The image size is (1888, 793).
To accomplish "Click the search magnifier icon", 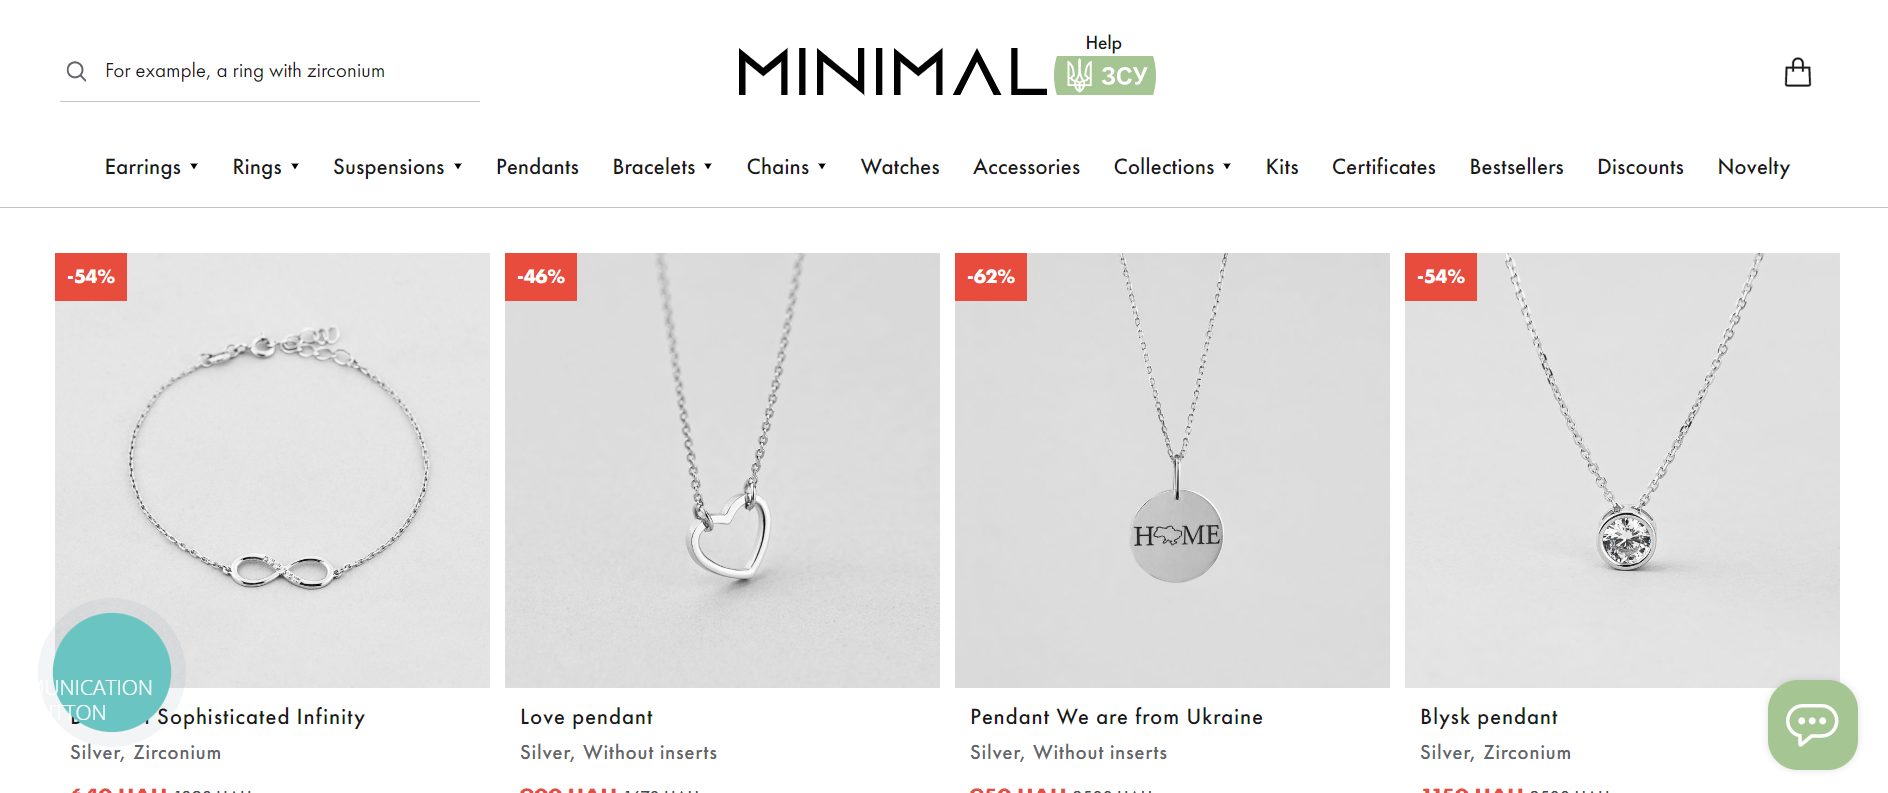I will (76, 71).
